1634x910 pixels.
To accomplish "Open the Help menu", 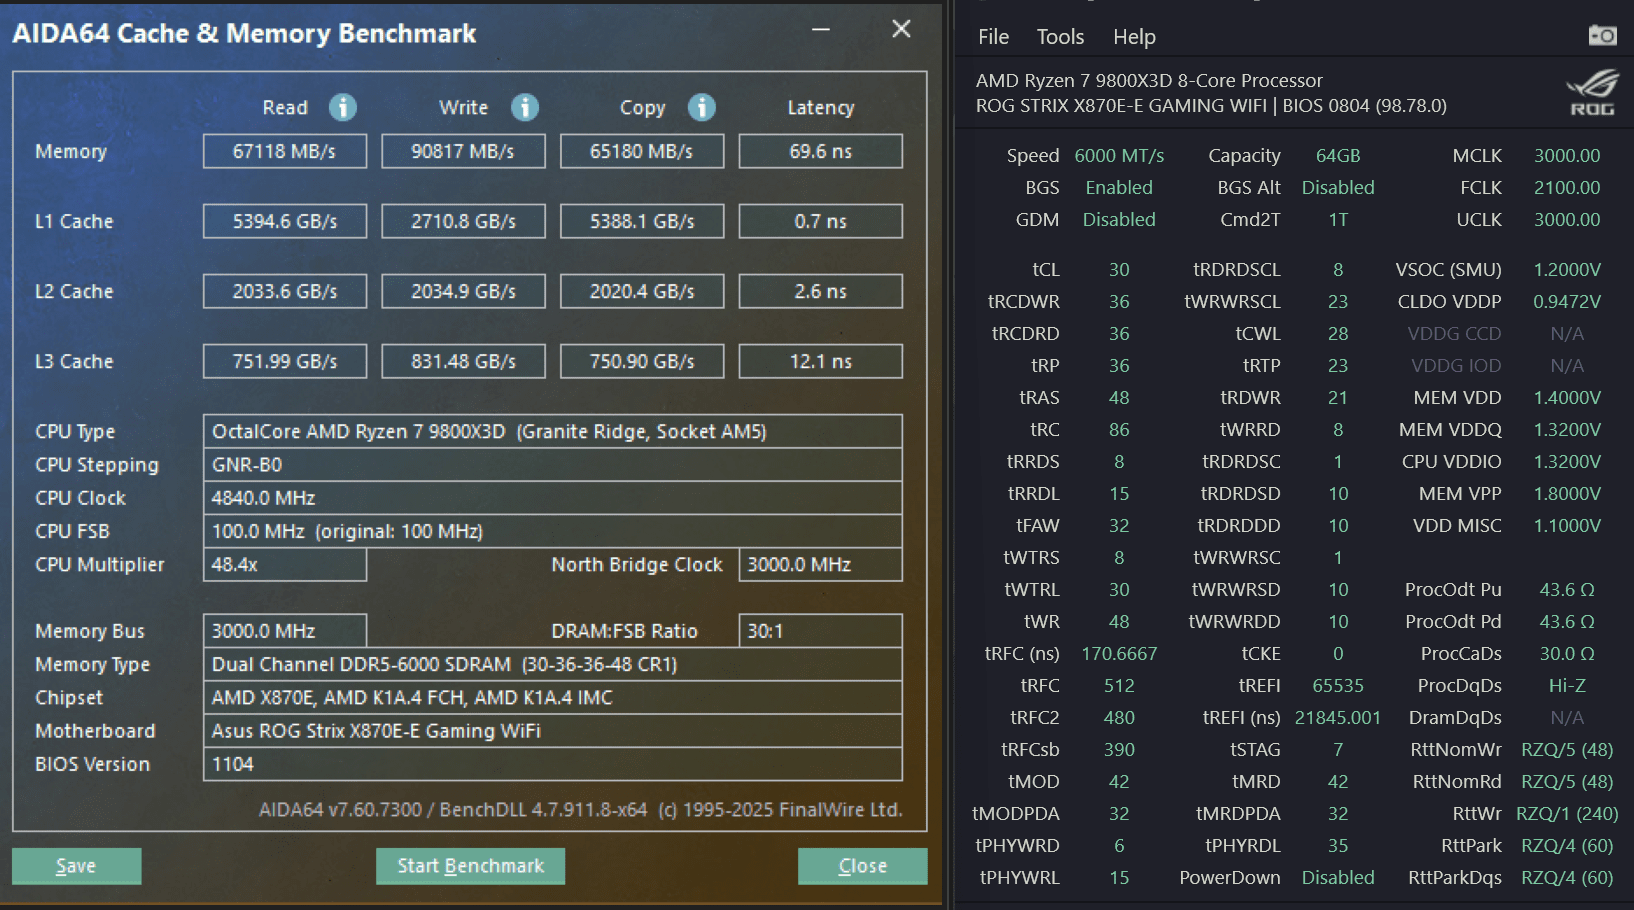I will coord(1134,37).
